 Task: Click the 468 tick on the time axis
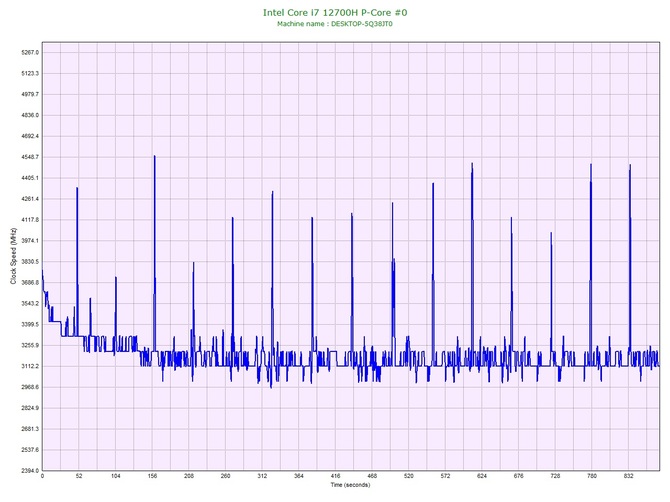tap(372, 476)
